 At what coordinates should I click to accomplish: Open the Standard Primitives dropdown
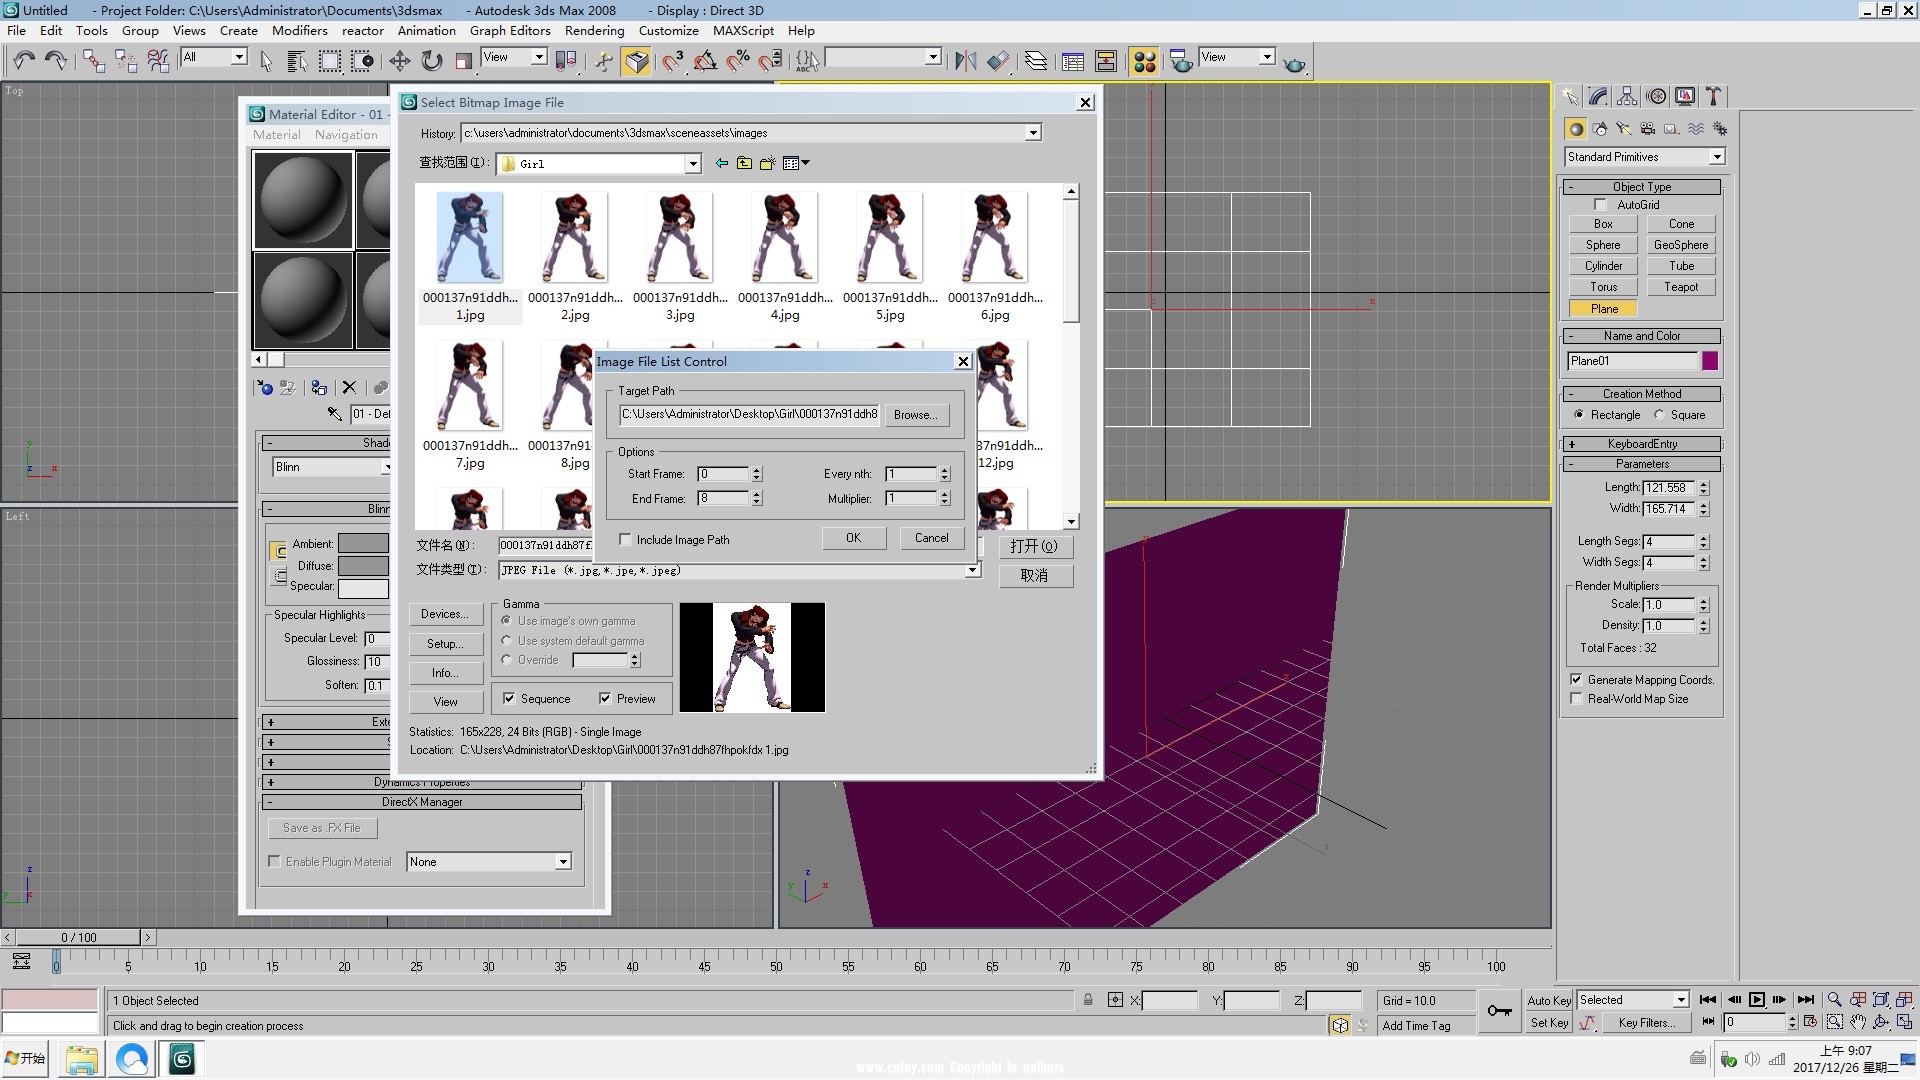tap(1716, 157)
